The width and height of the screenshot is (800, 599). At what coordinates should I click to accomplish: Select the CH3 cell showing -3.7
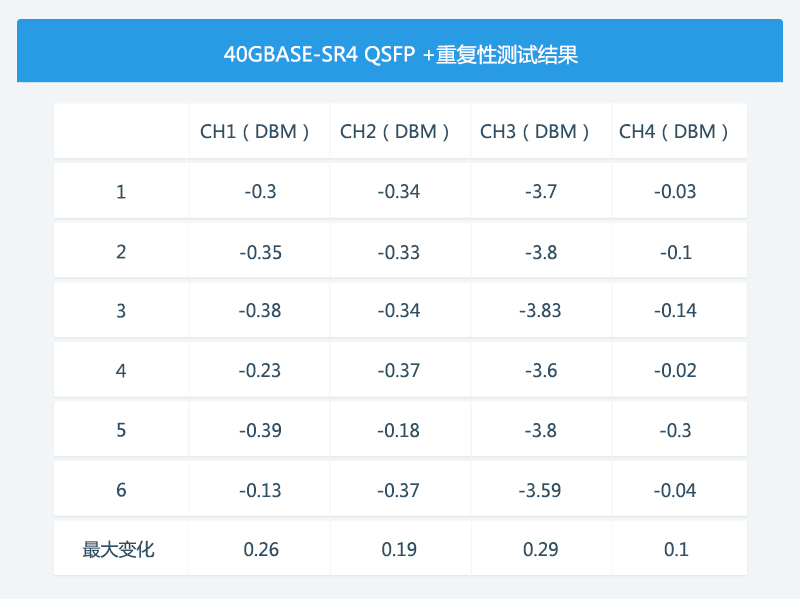click(540, 192)
